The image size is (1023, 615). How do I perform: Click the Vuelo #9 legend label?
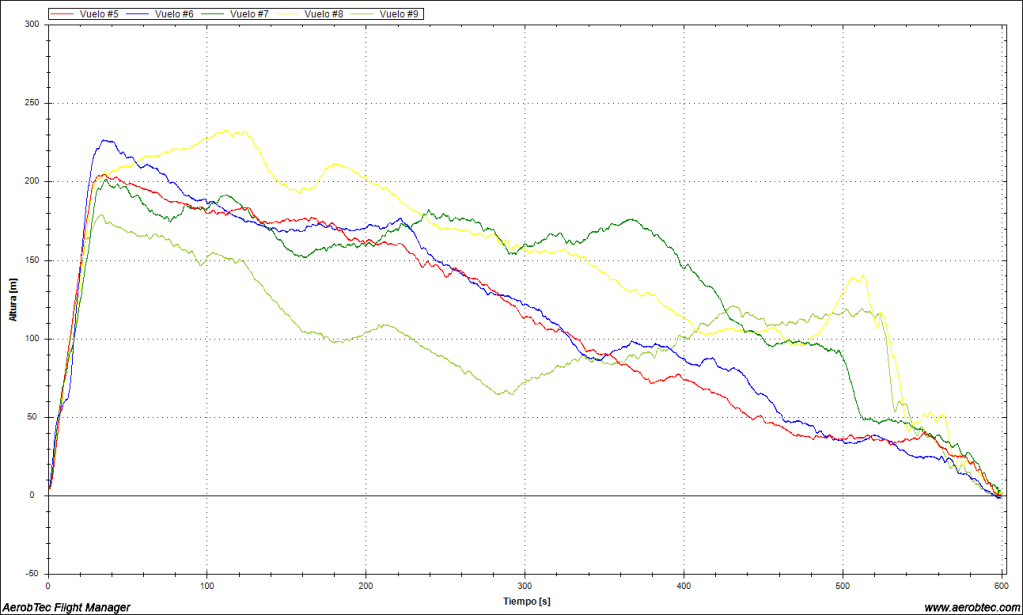pos(397,14)
